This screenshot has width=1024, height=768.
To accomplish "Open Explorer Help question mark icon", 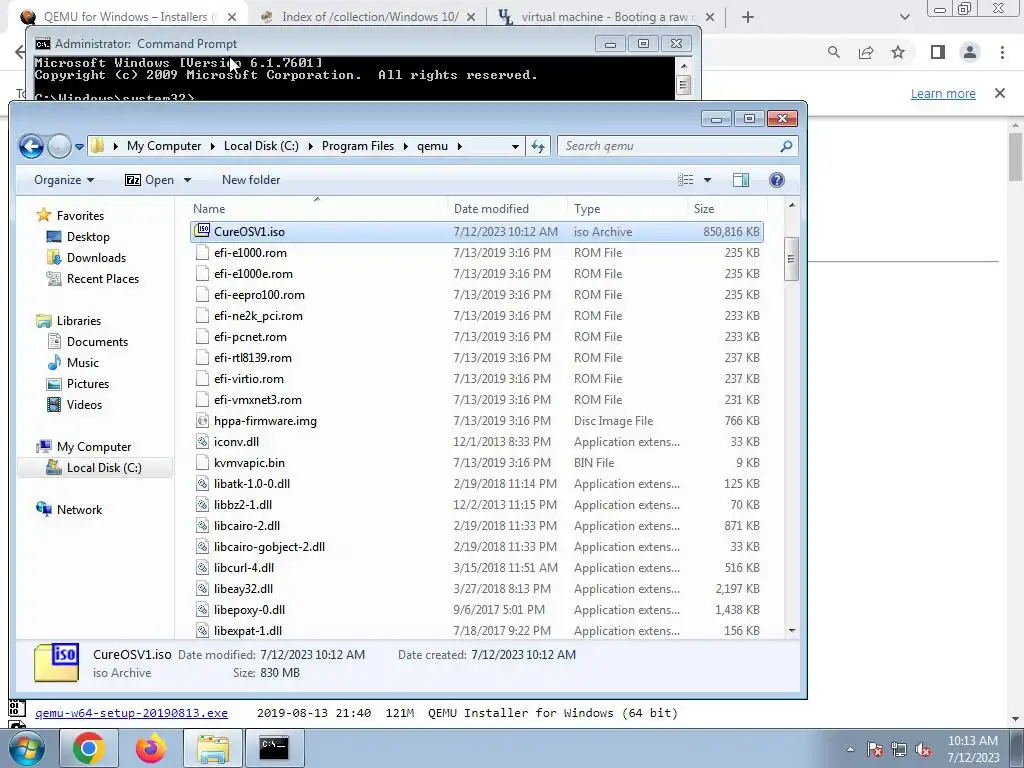I will [x=776, y=180].
